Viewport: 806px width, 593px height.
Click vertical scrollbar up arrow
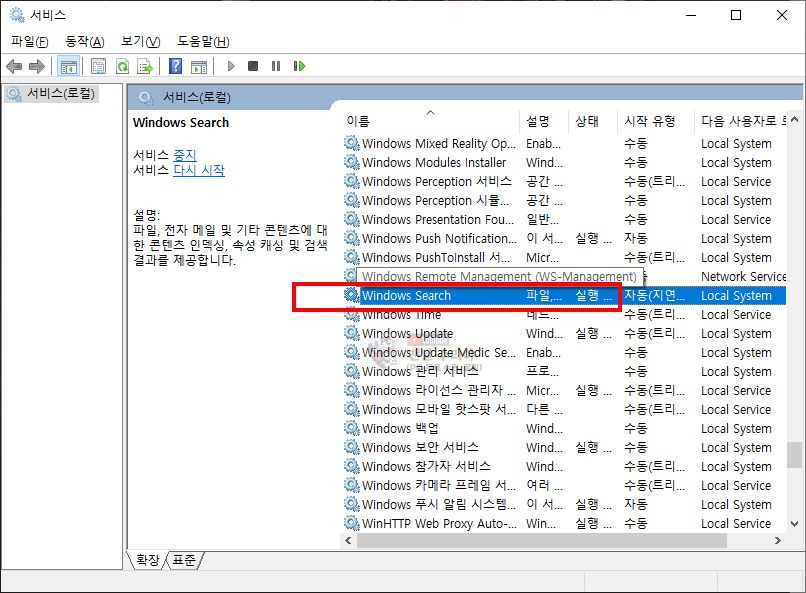795,120
